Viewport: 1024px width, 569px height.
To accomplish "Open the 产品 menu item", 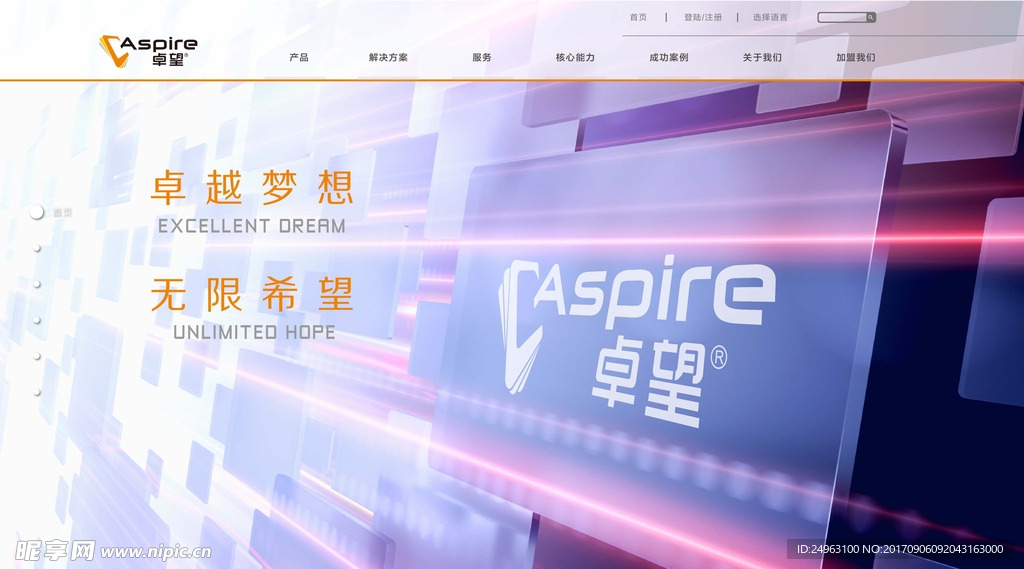I will click(299, 57).
